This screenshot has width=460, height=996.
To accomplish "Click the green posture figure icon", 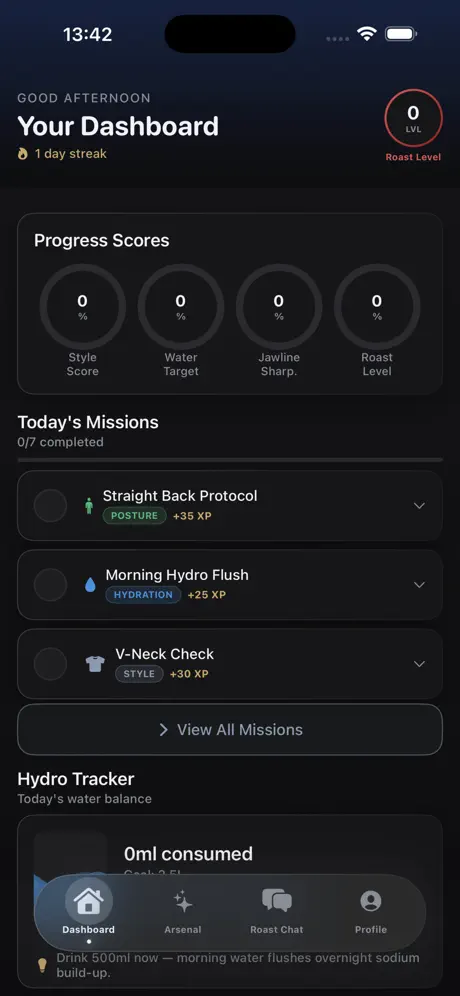I will coord(89,506).
